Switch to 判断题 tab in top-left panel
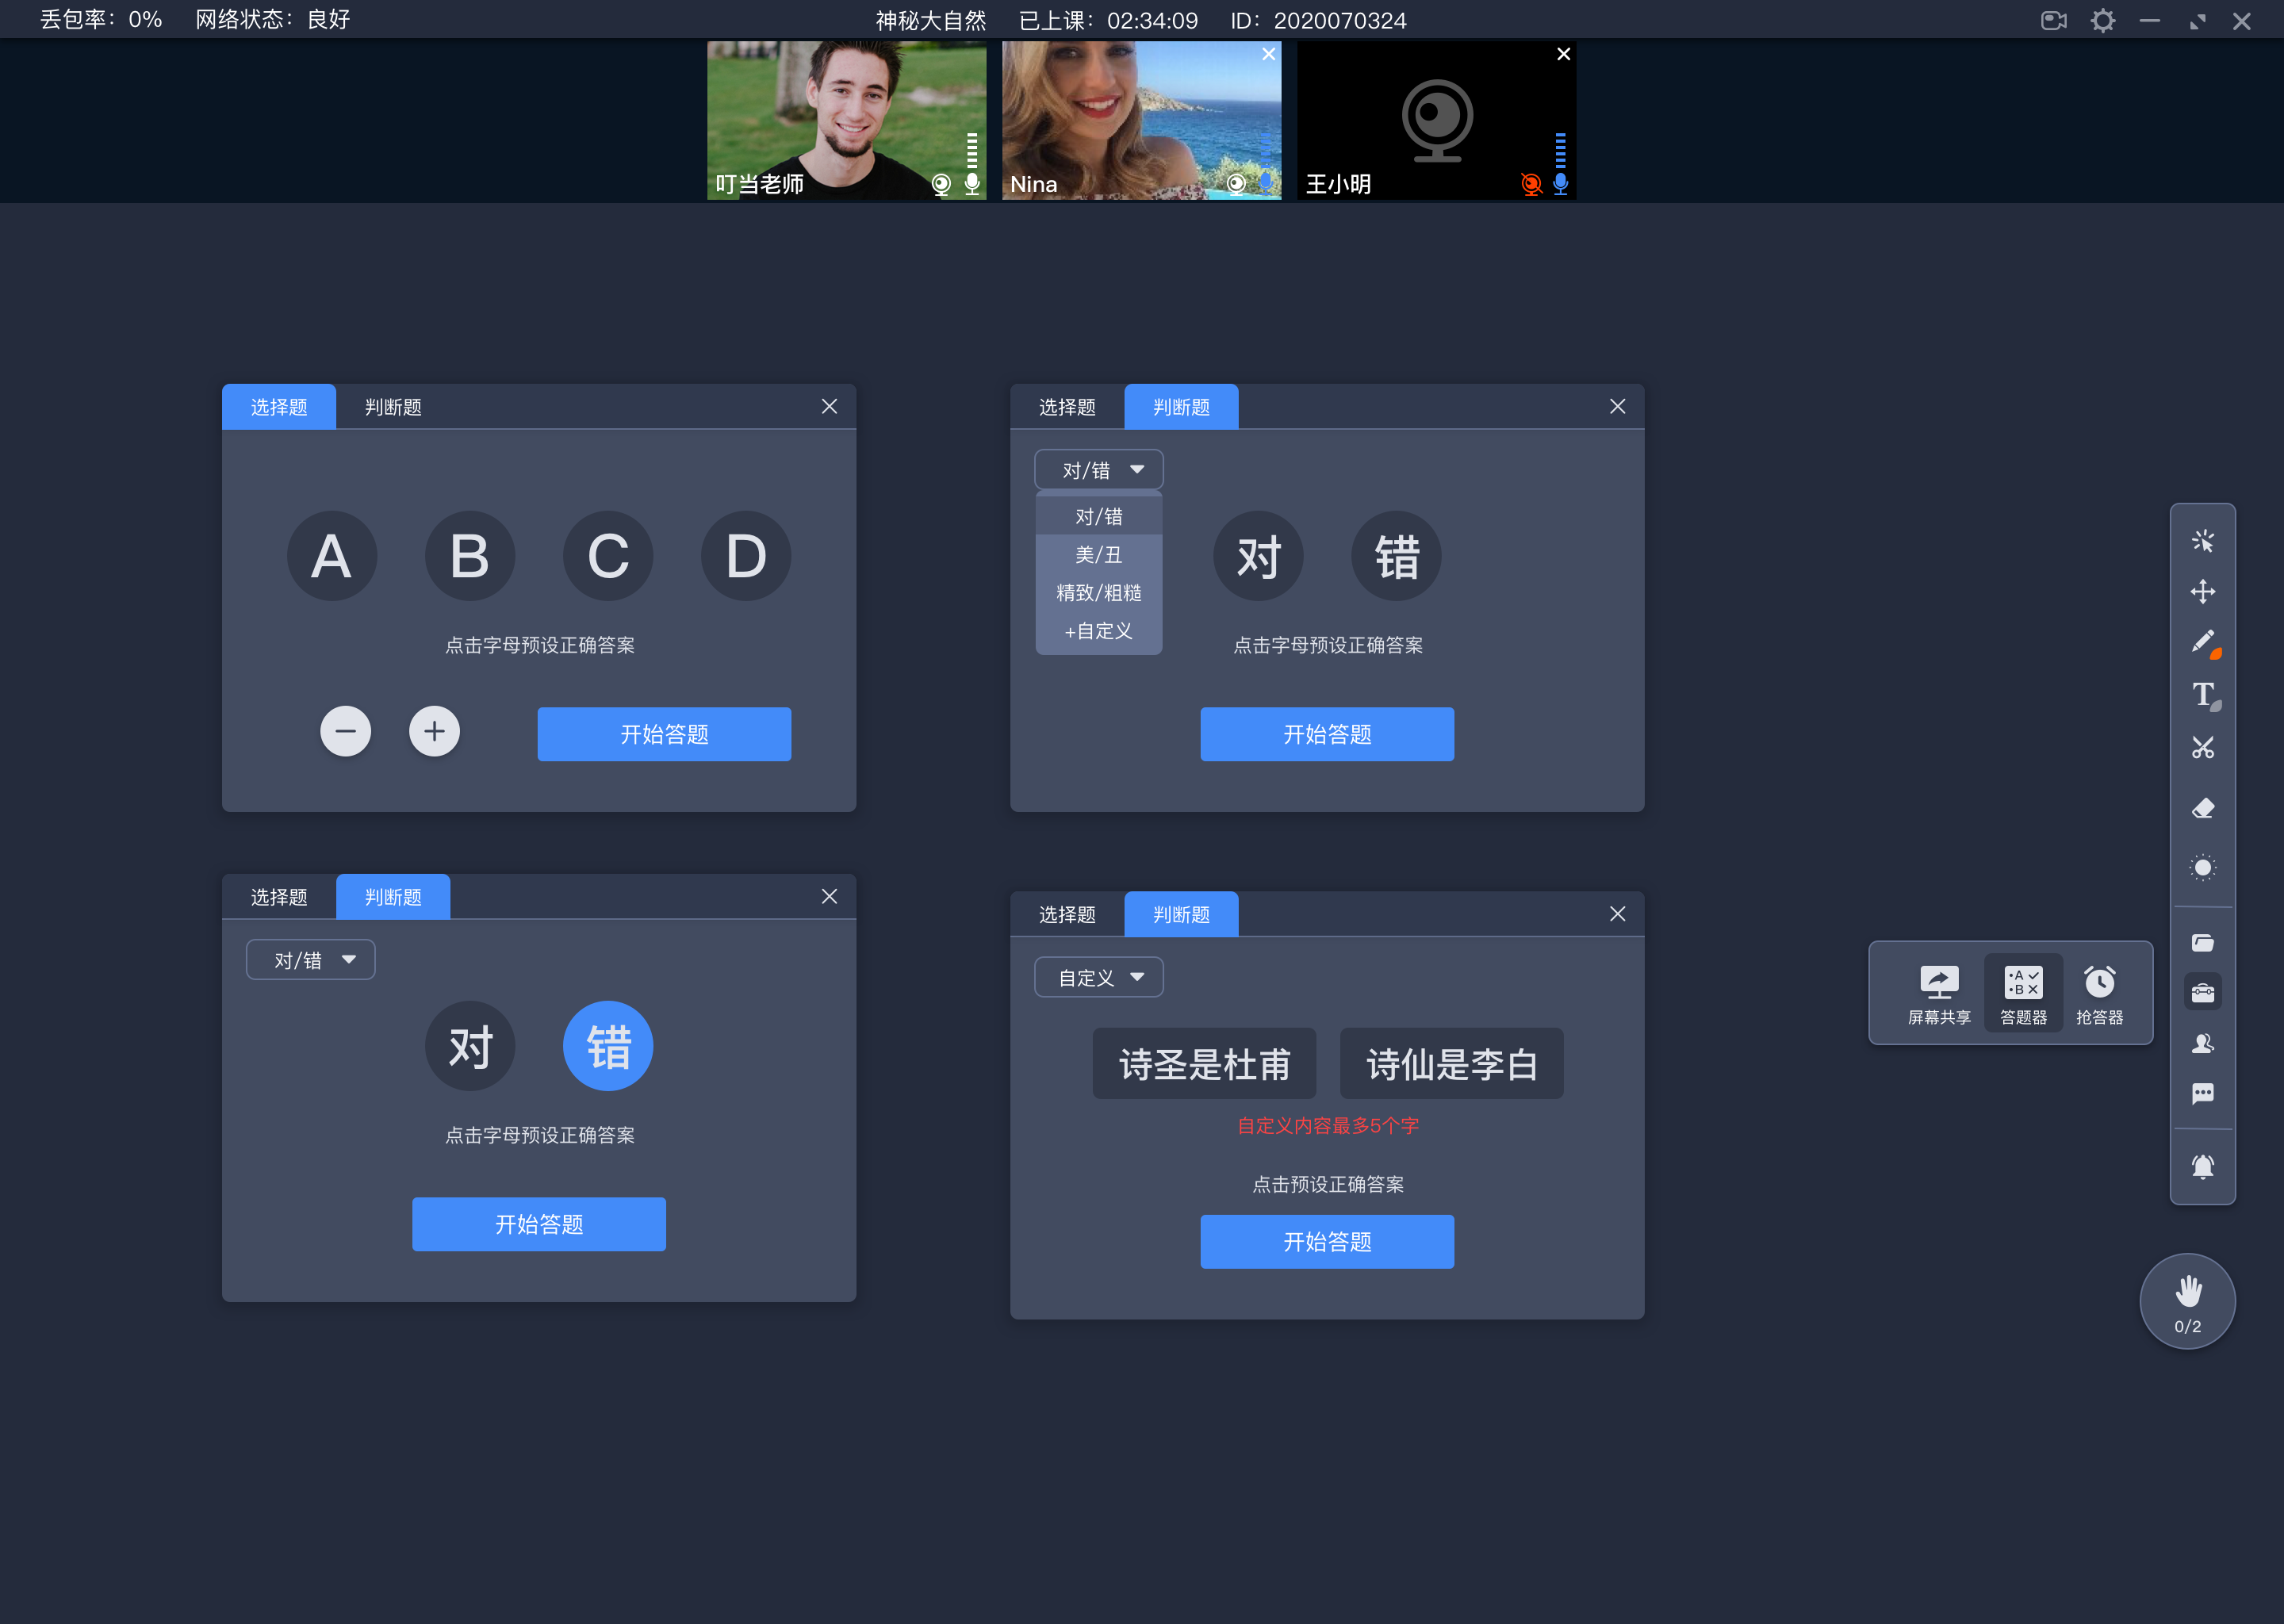Screen dimensions: 2284x1624 coord(390,406)
